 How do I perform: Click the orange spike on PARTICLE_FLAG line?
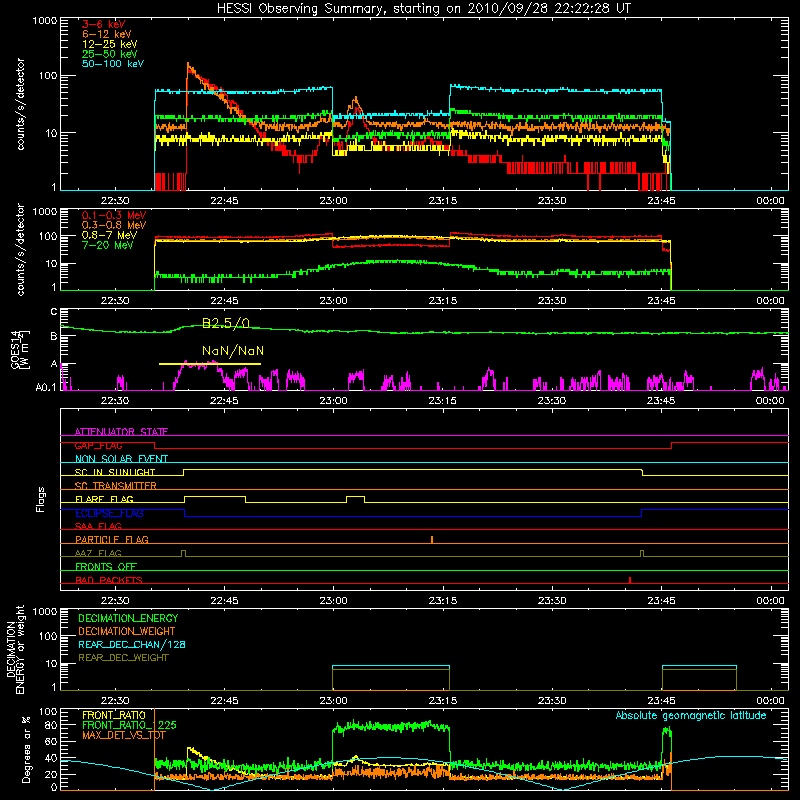(432, 540)
